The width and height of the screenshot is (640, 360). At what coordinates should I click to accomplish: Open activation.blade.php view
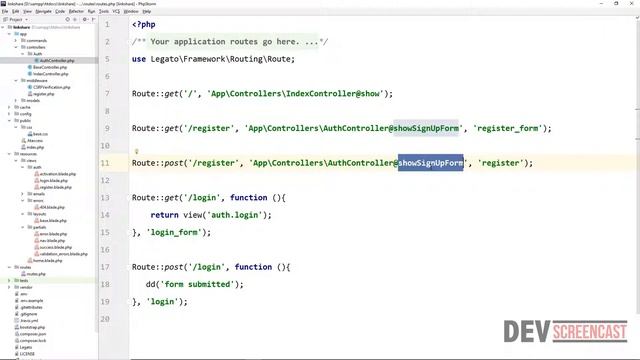point(55,174)
